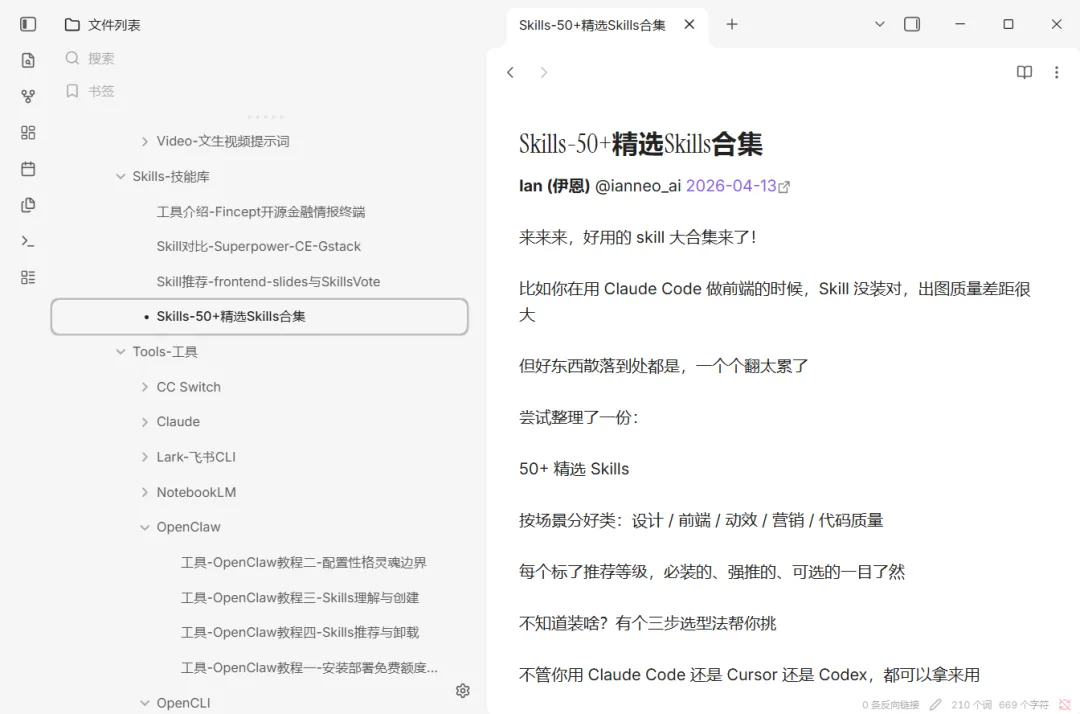Click the 0 条反向链接 backlinks status

pyautogui.click(x=891, y=705)
